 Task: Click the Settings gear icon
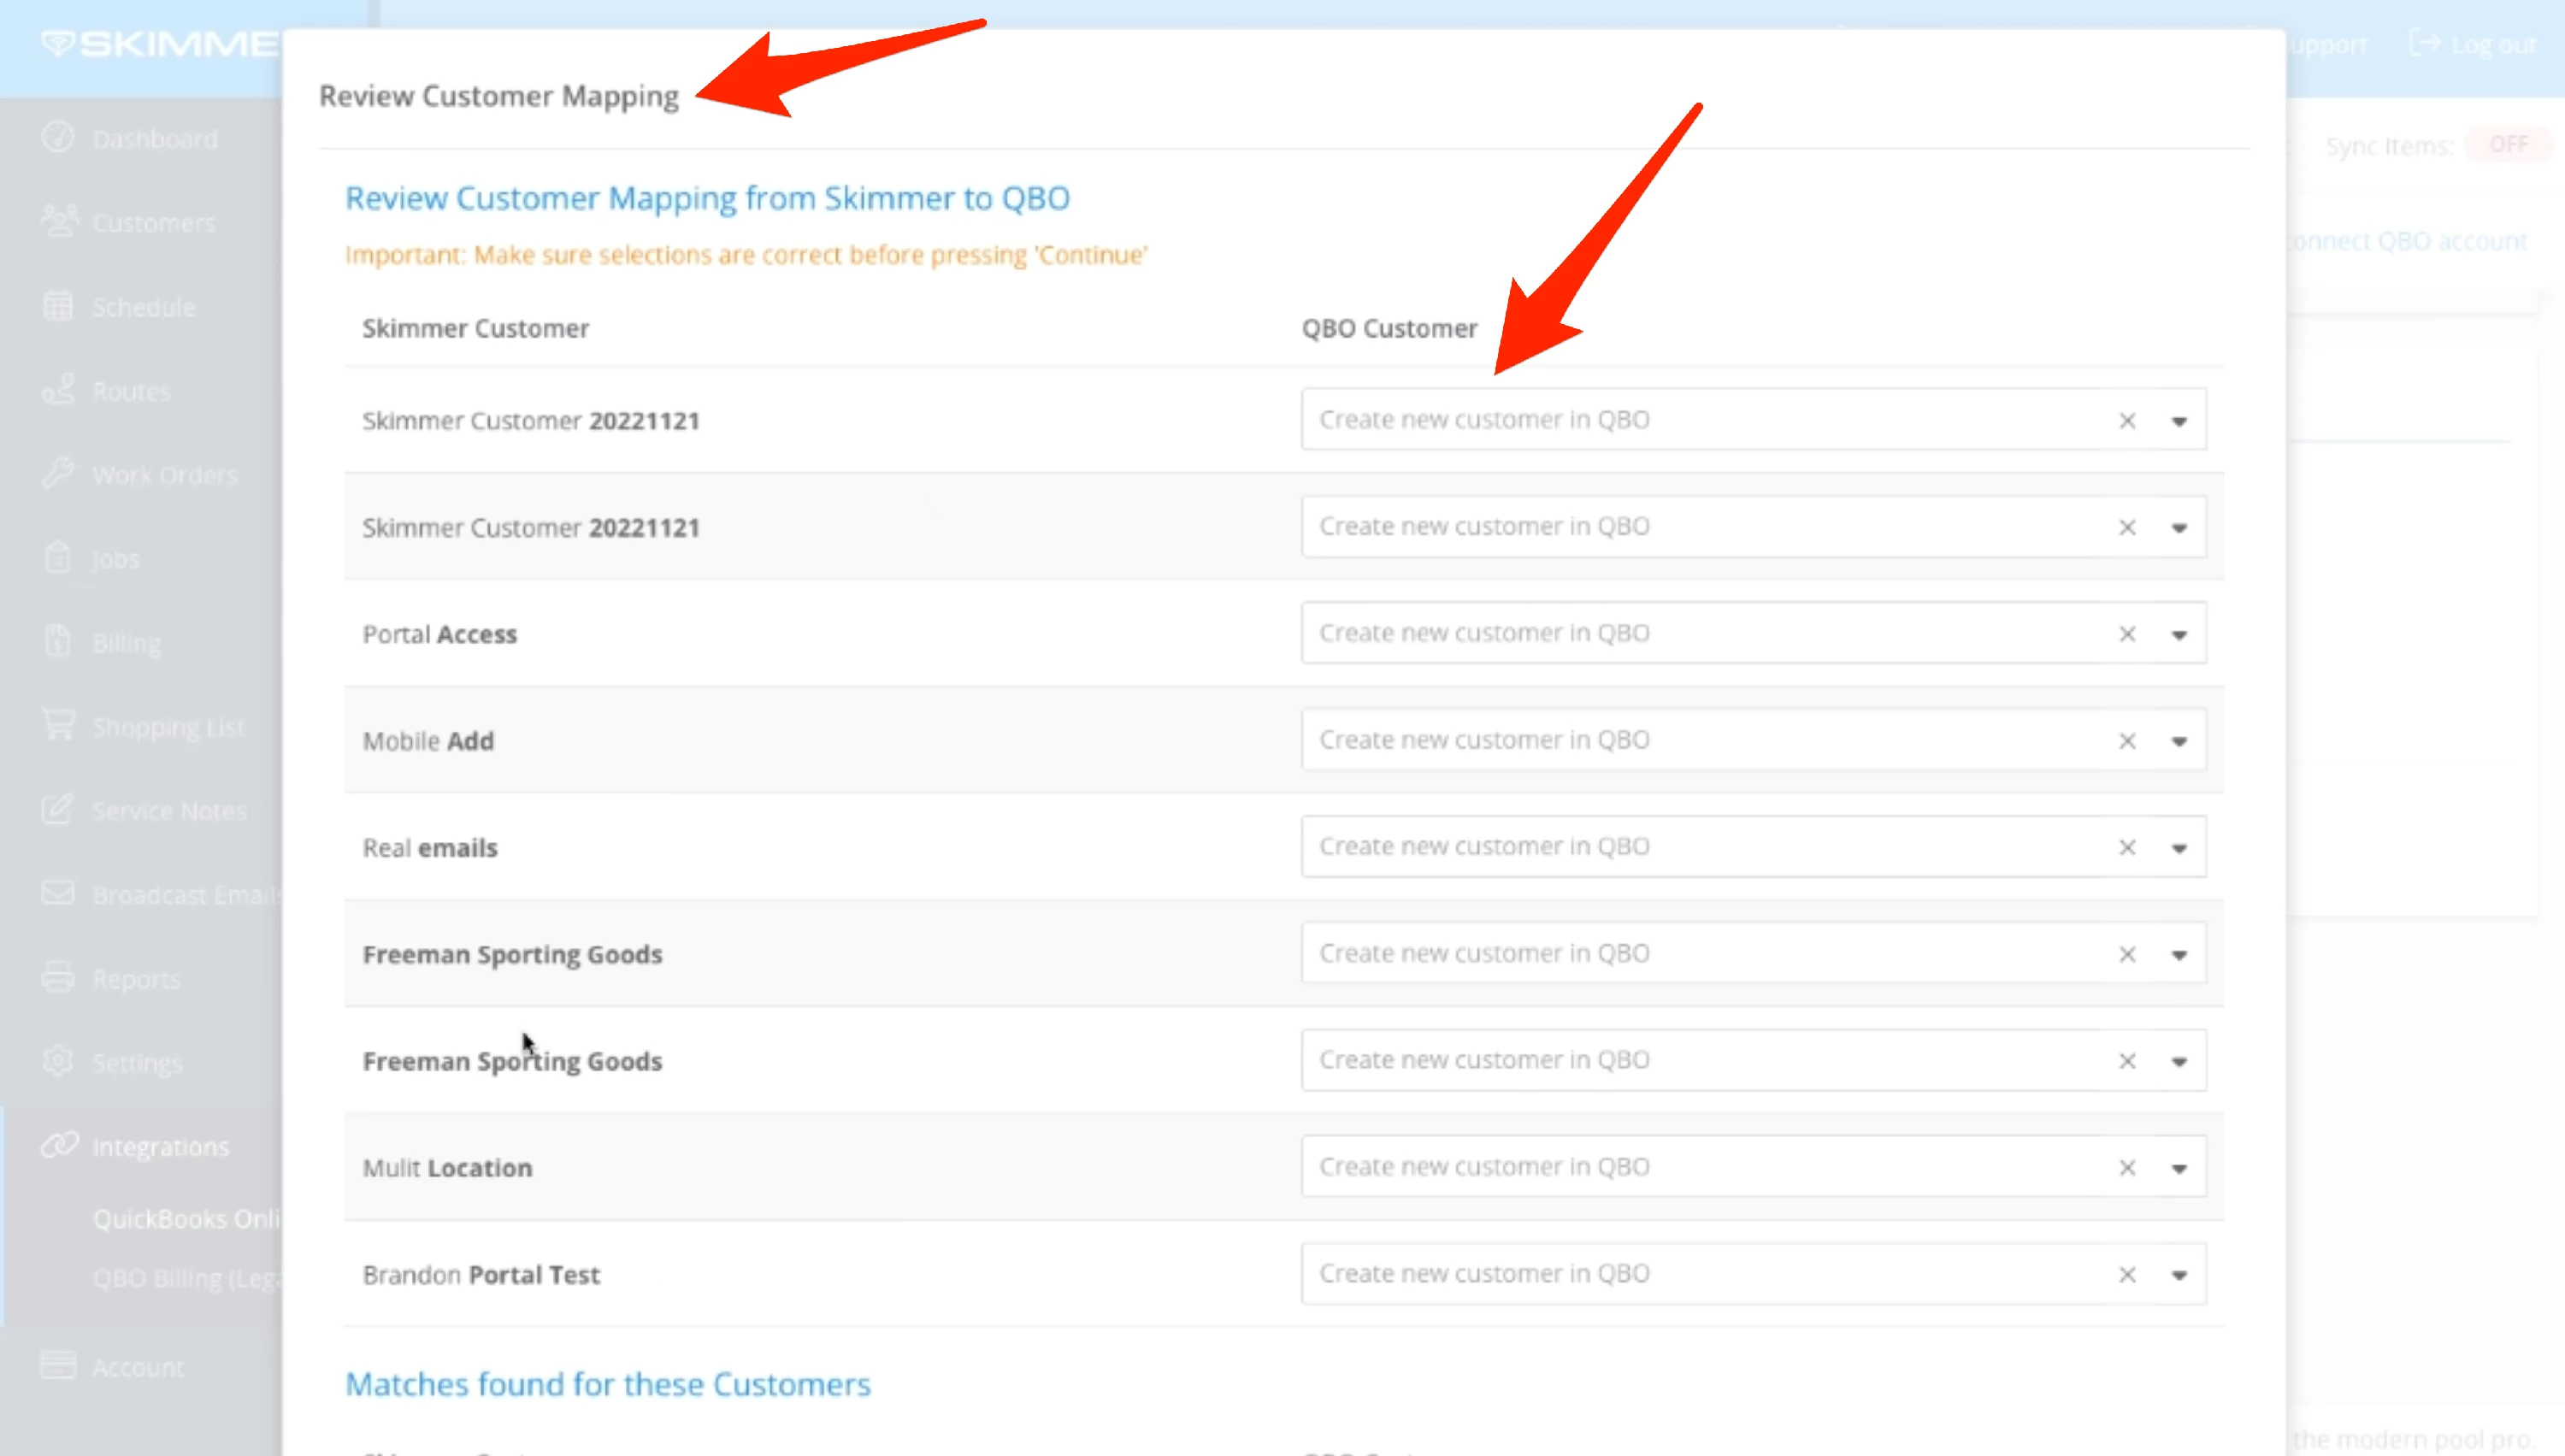click(58, 1061)
